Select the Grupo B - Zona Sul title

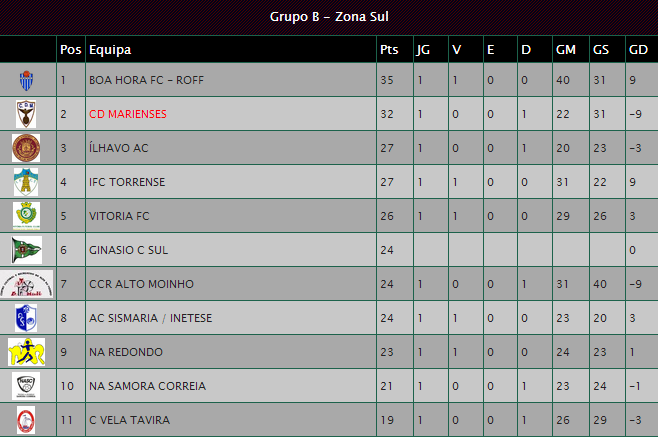[x=329, y=17]
